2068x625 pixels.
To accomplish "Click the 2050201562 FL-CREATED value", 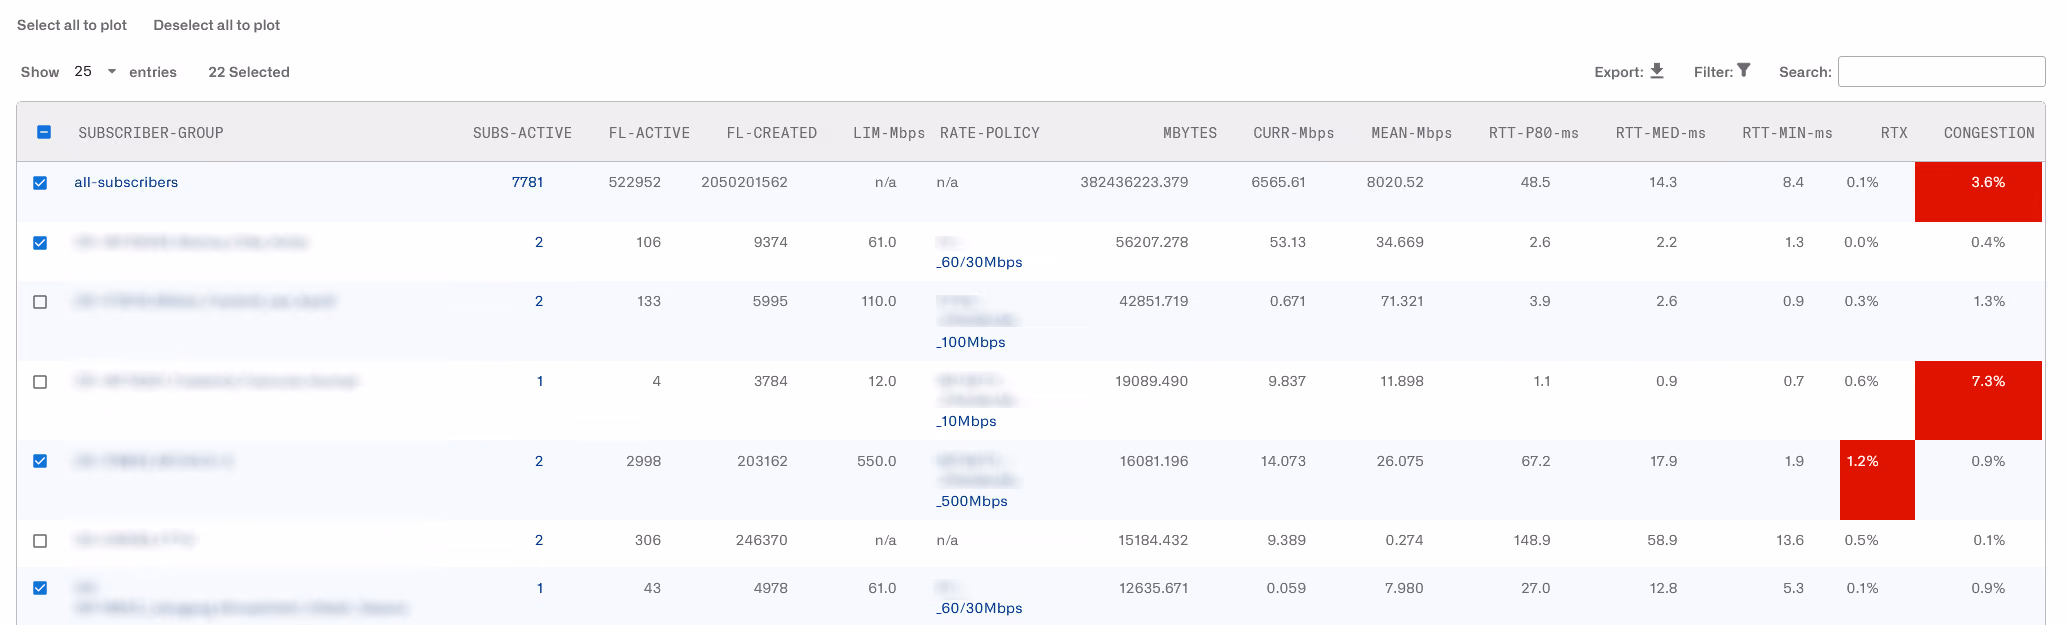I will click(x=744, y=182).
